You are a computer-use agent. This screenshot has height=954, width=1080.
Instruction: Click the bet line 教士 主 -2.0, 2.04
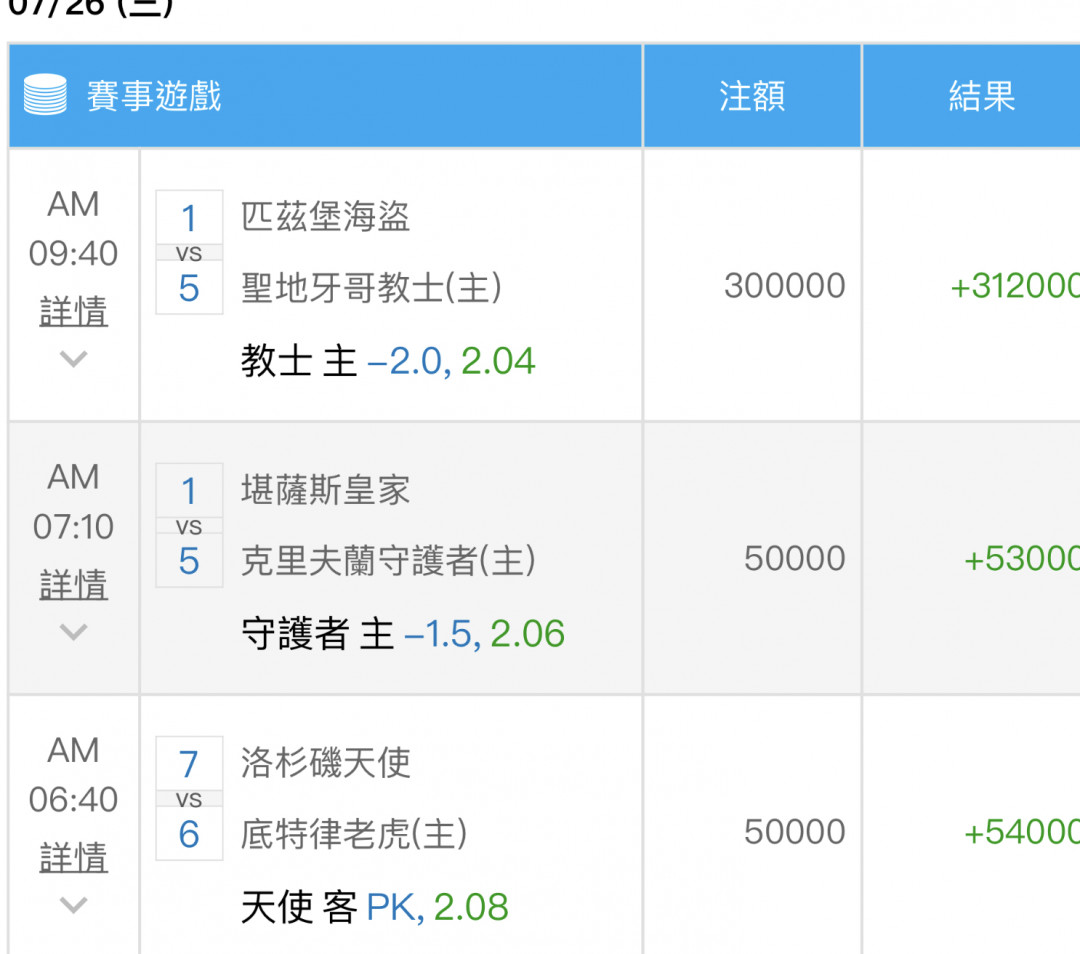tap(388, 361)
